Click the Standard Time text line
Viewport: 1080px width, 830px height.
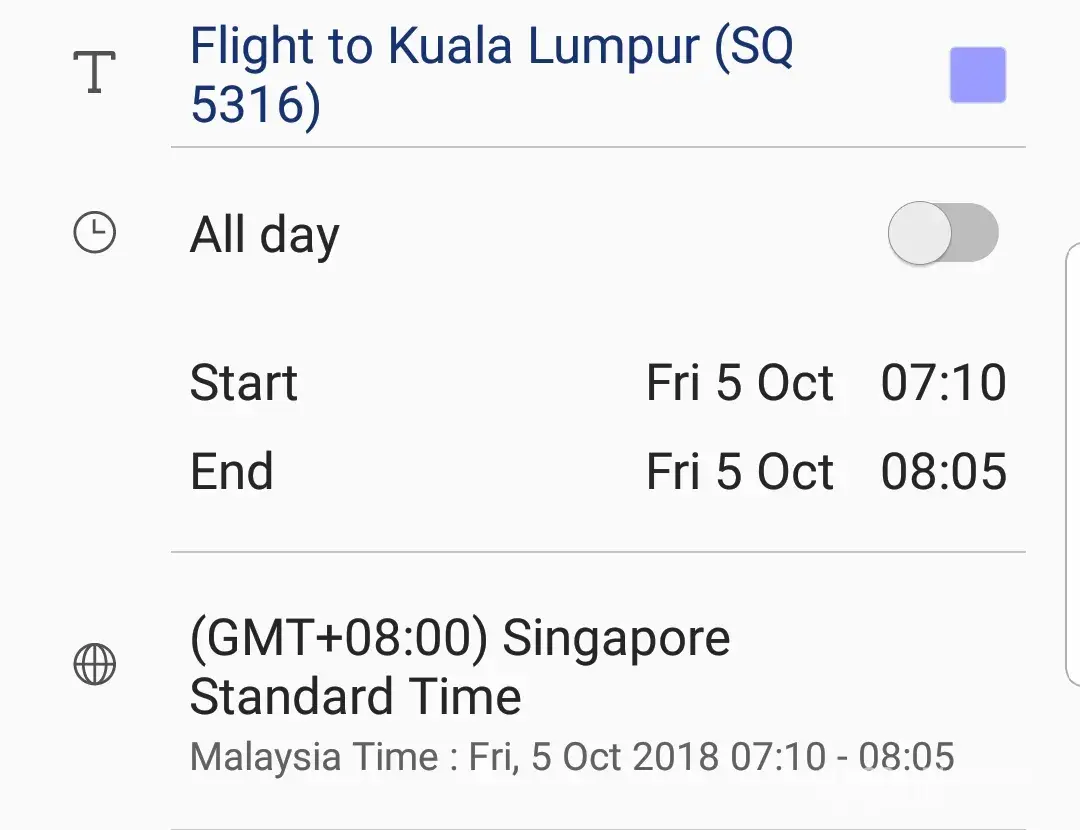[x=355, y=697]
